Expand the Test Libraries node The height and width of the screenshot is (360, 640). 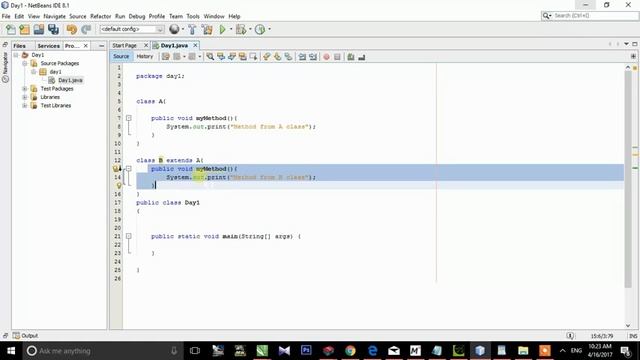click(x=25, y=105)
